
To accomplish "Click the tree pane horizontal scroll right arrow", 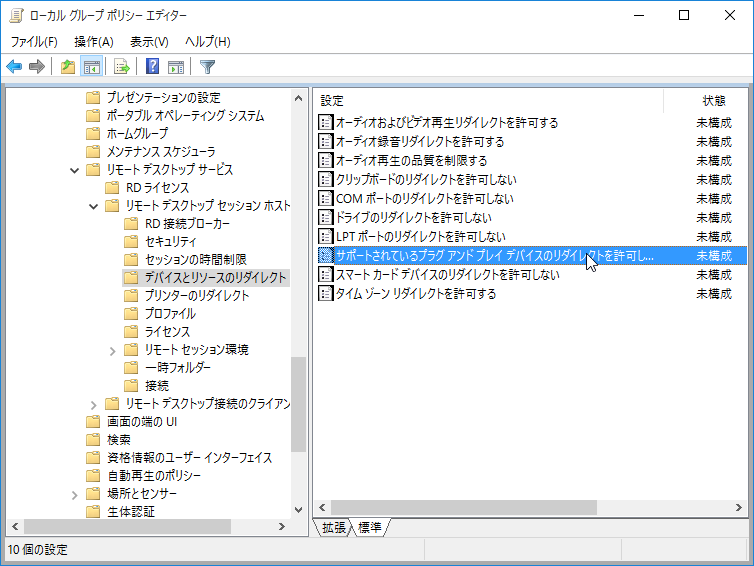I will point(282,527).
